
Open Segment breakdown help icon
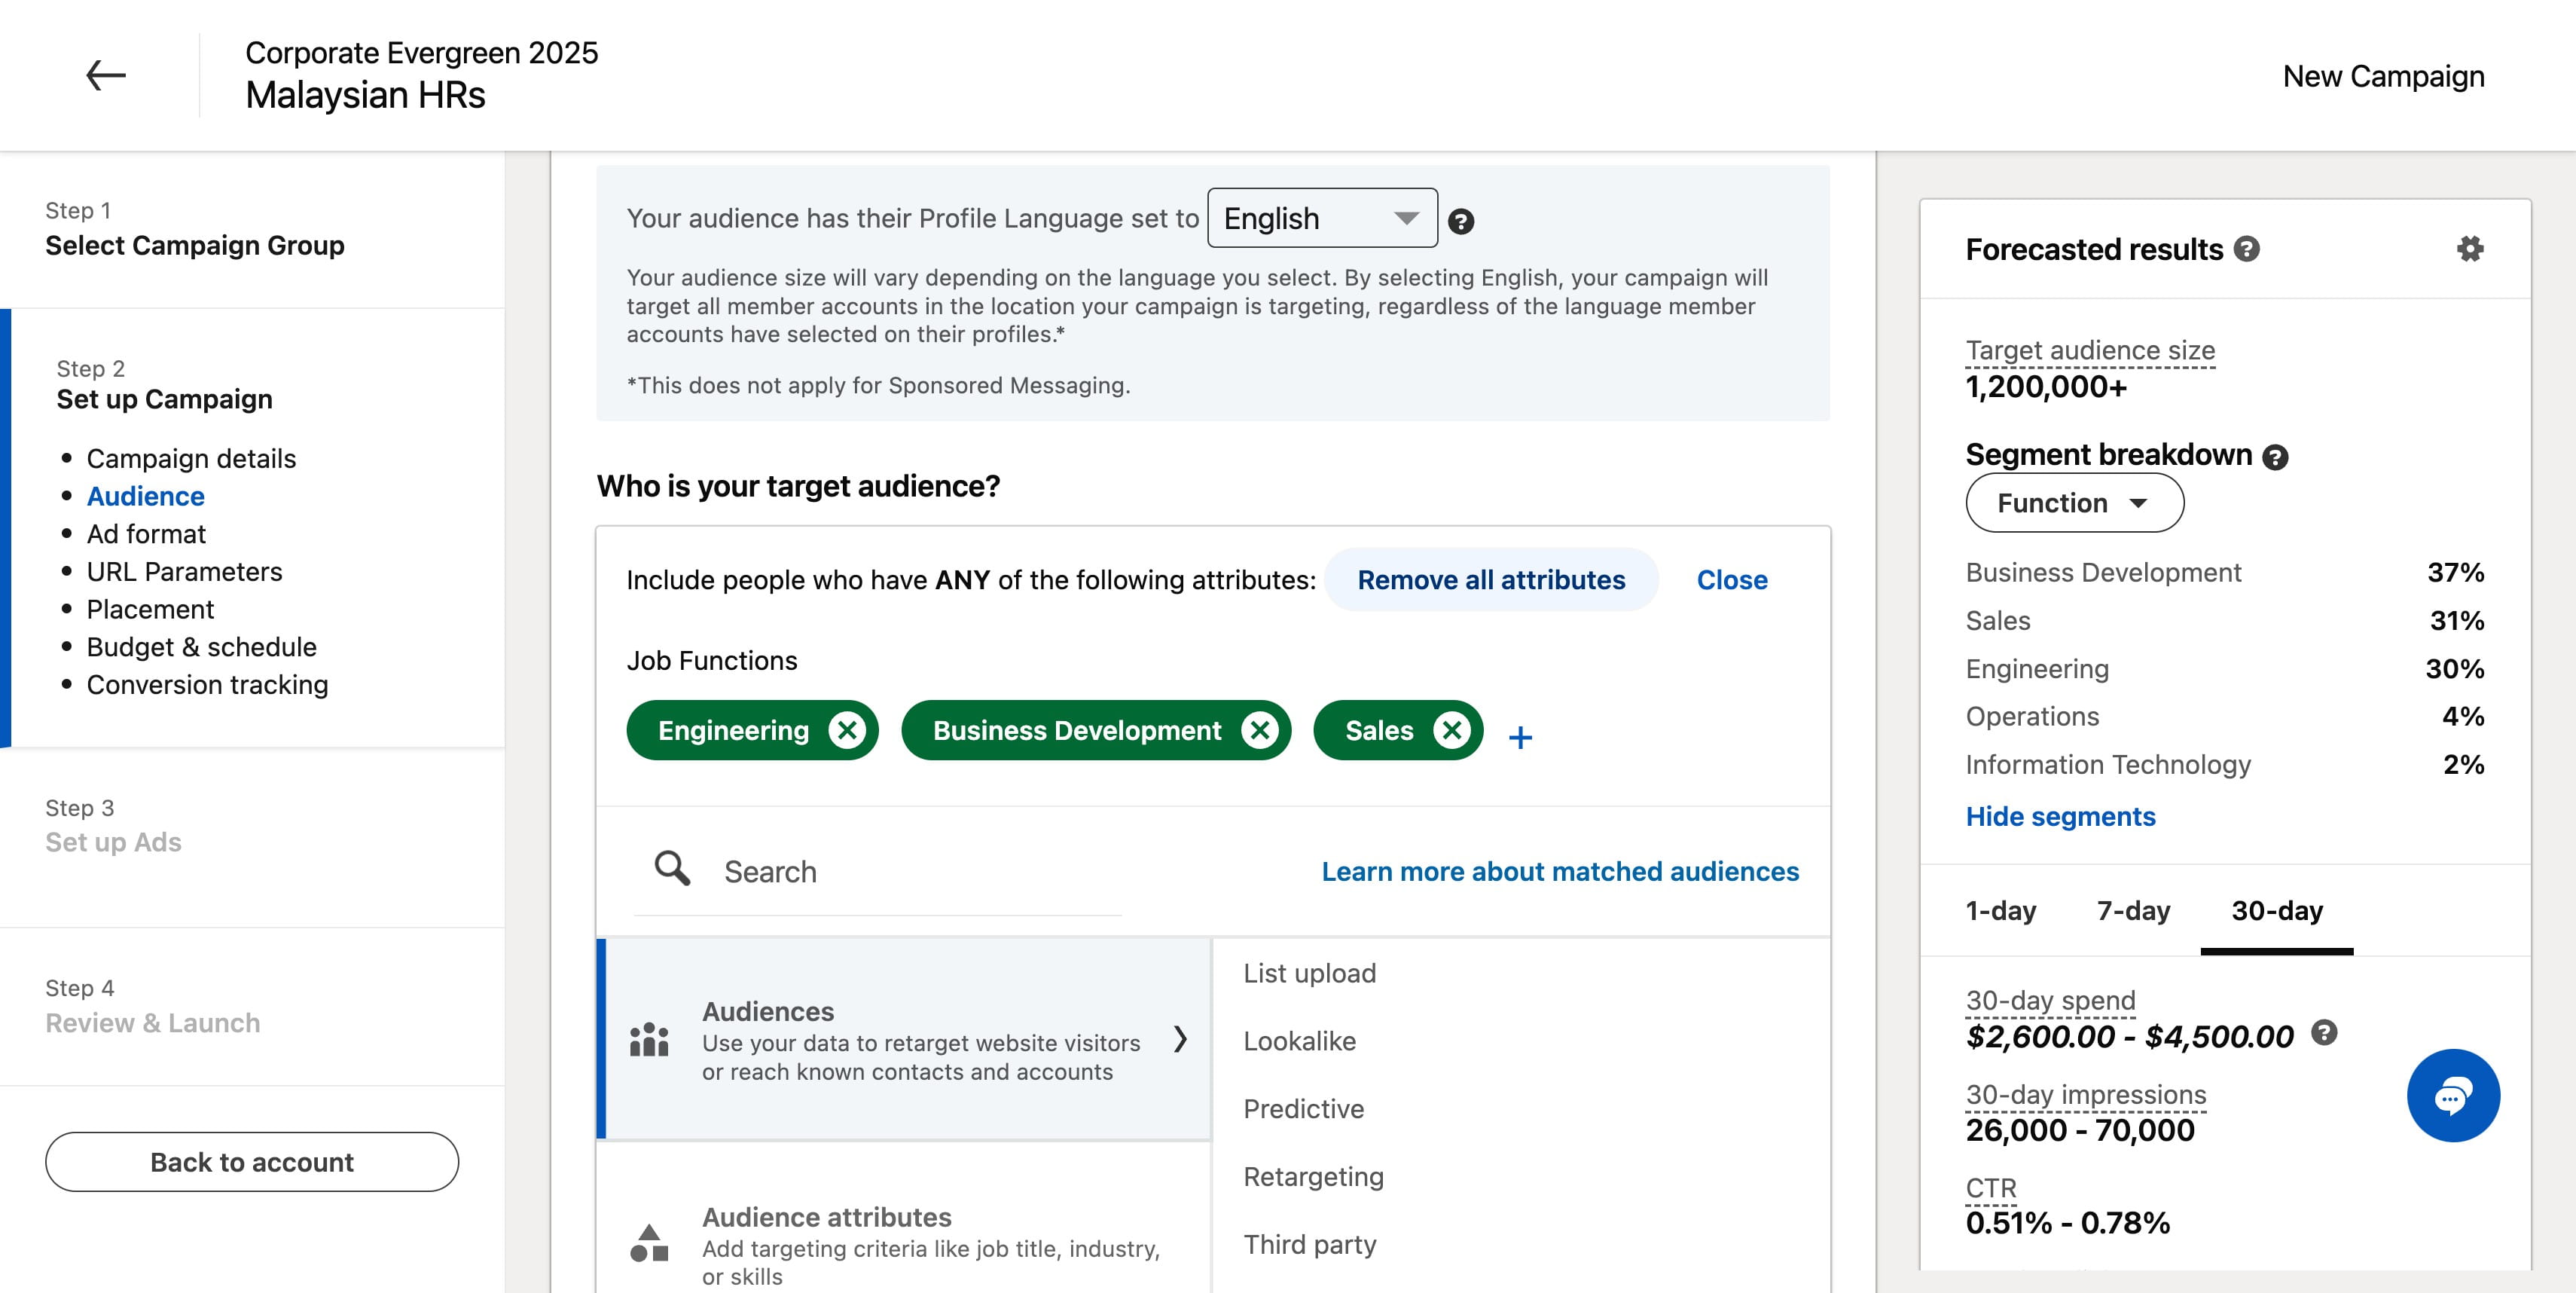click(x=2275, y=457)
